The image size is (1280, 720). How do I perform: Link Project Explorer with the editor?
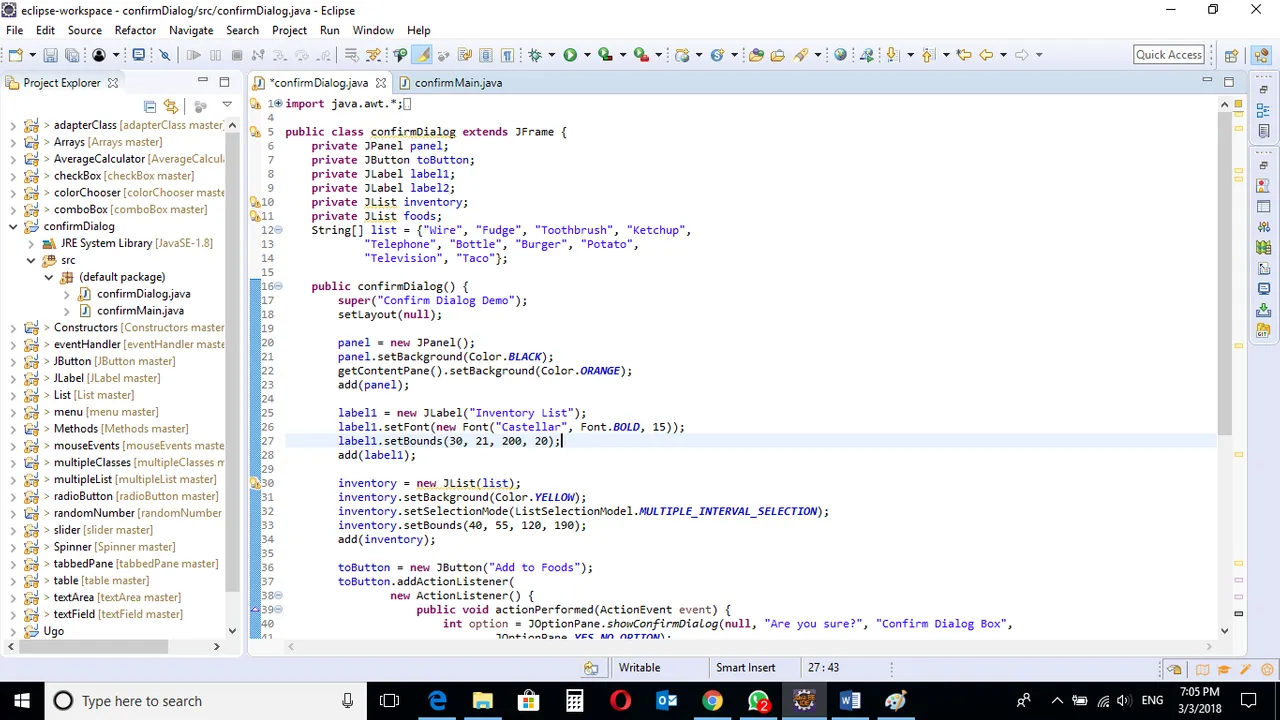coord(170,106)
